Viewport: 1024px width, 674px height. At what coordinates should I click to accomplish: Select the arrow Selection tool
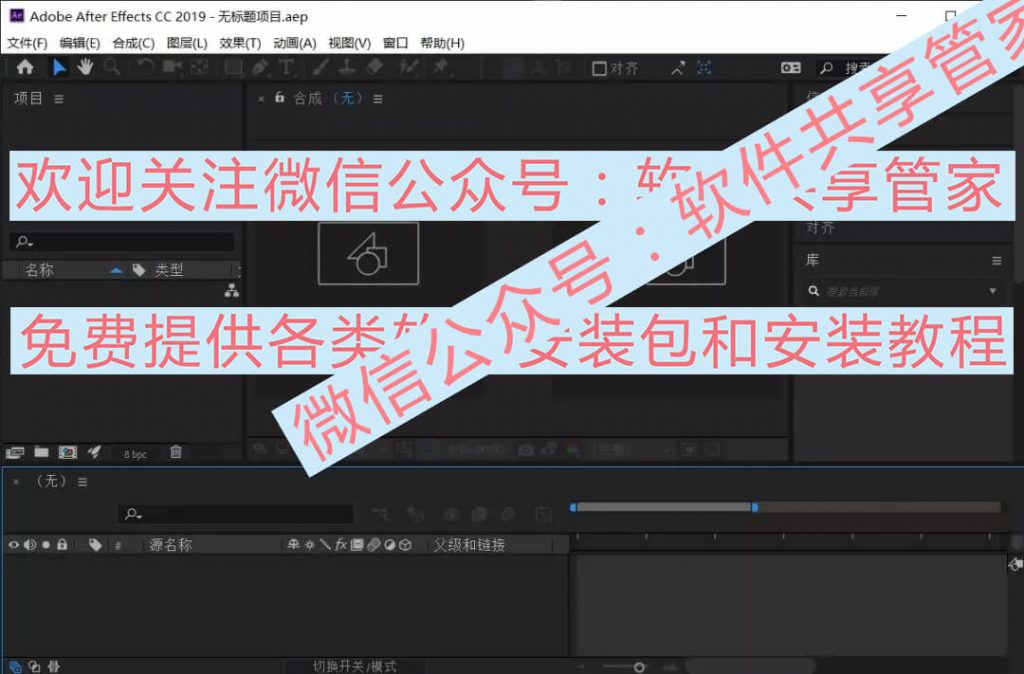click(x=59, y=67)
